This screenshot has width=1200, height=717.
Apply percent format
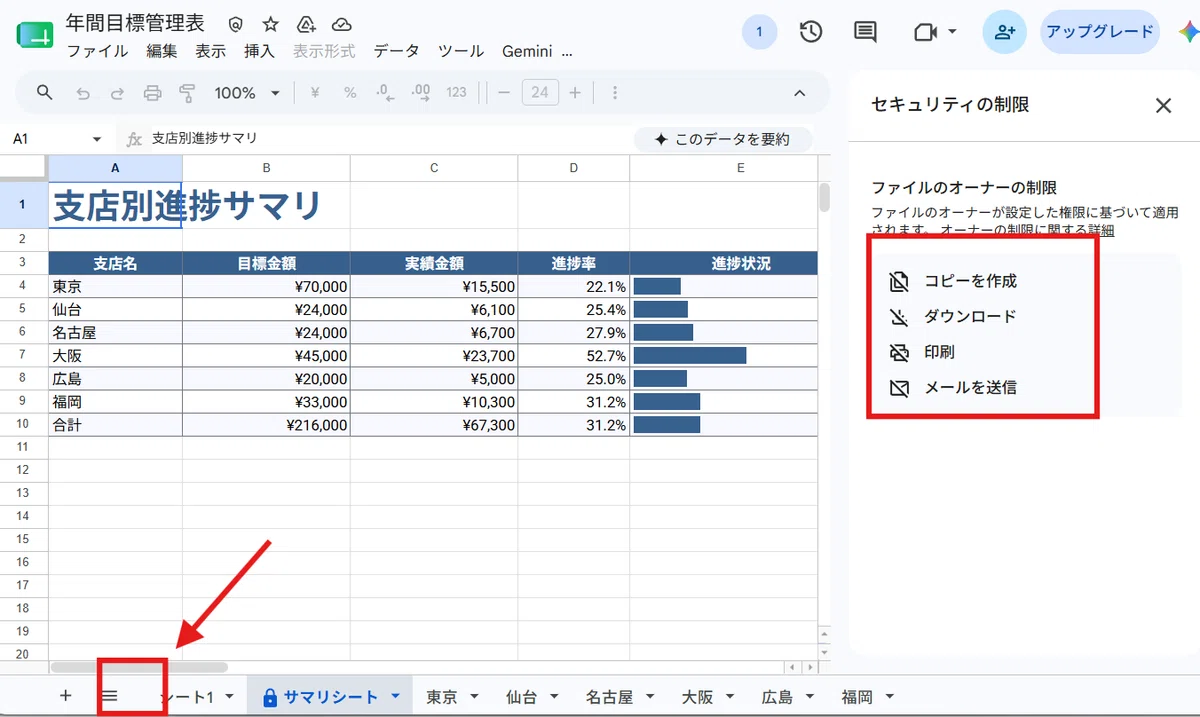pos(350,93)
